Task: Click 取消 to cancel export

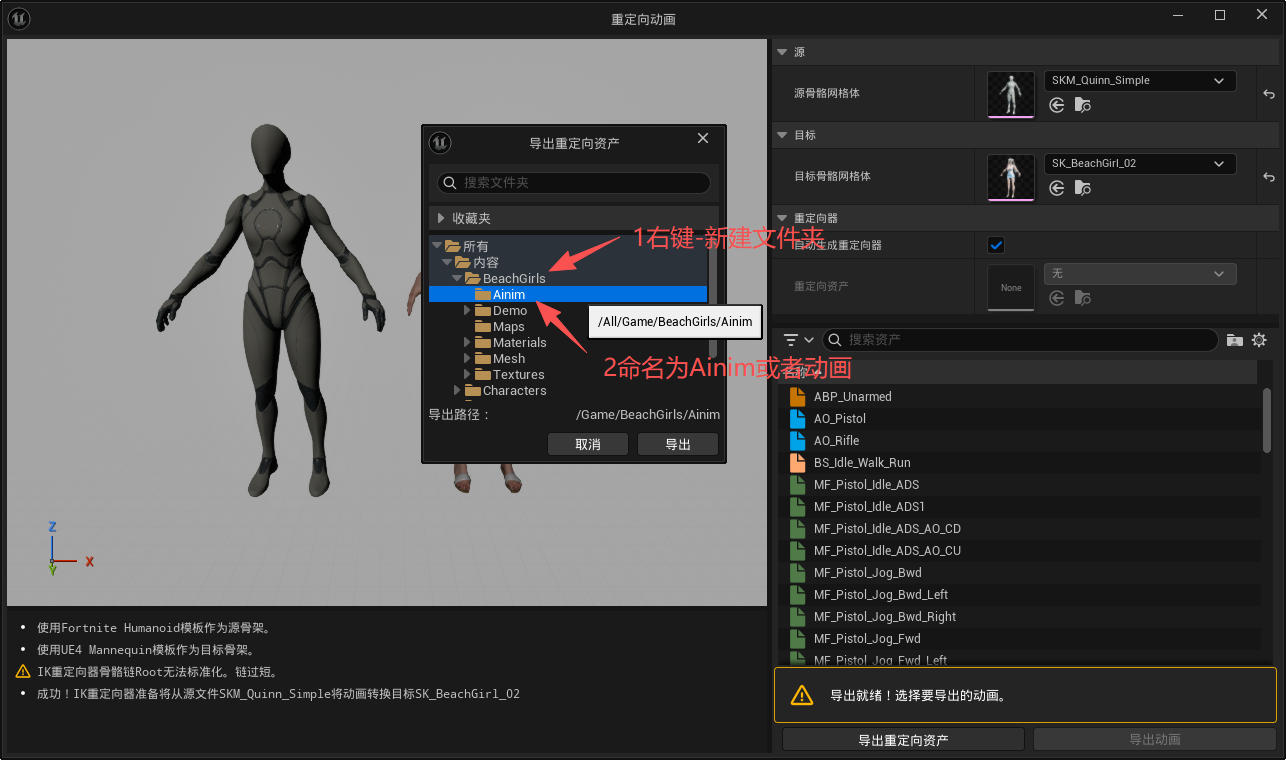Action: (588, 444)
